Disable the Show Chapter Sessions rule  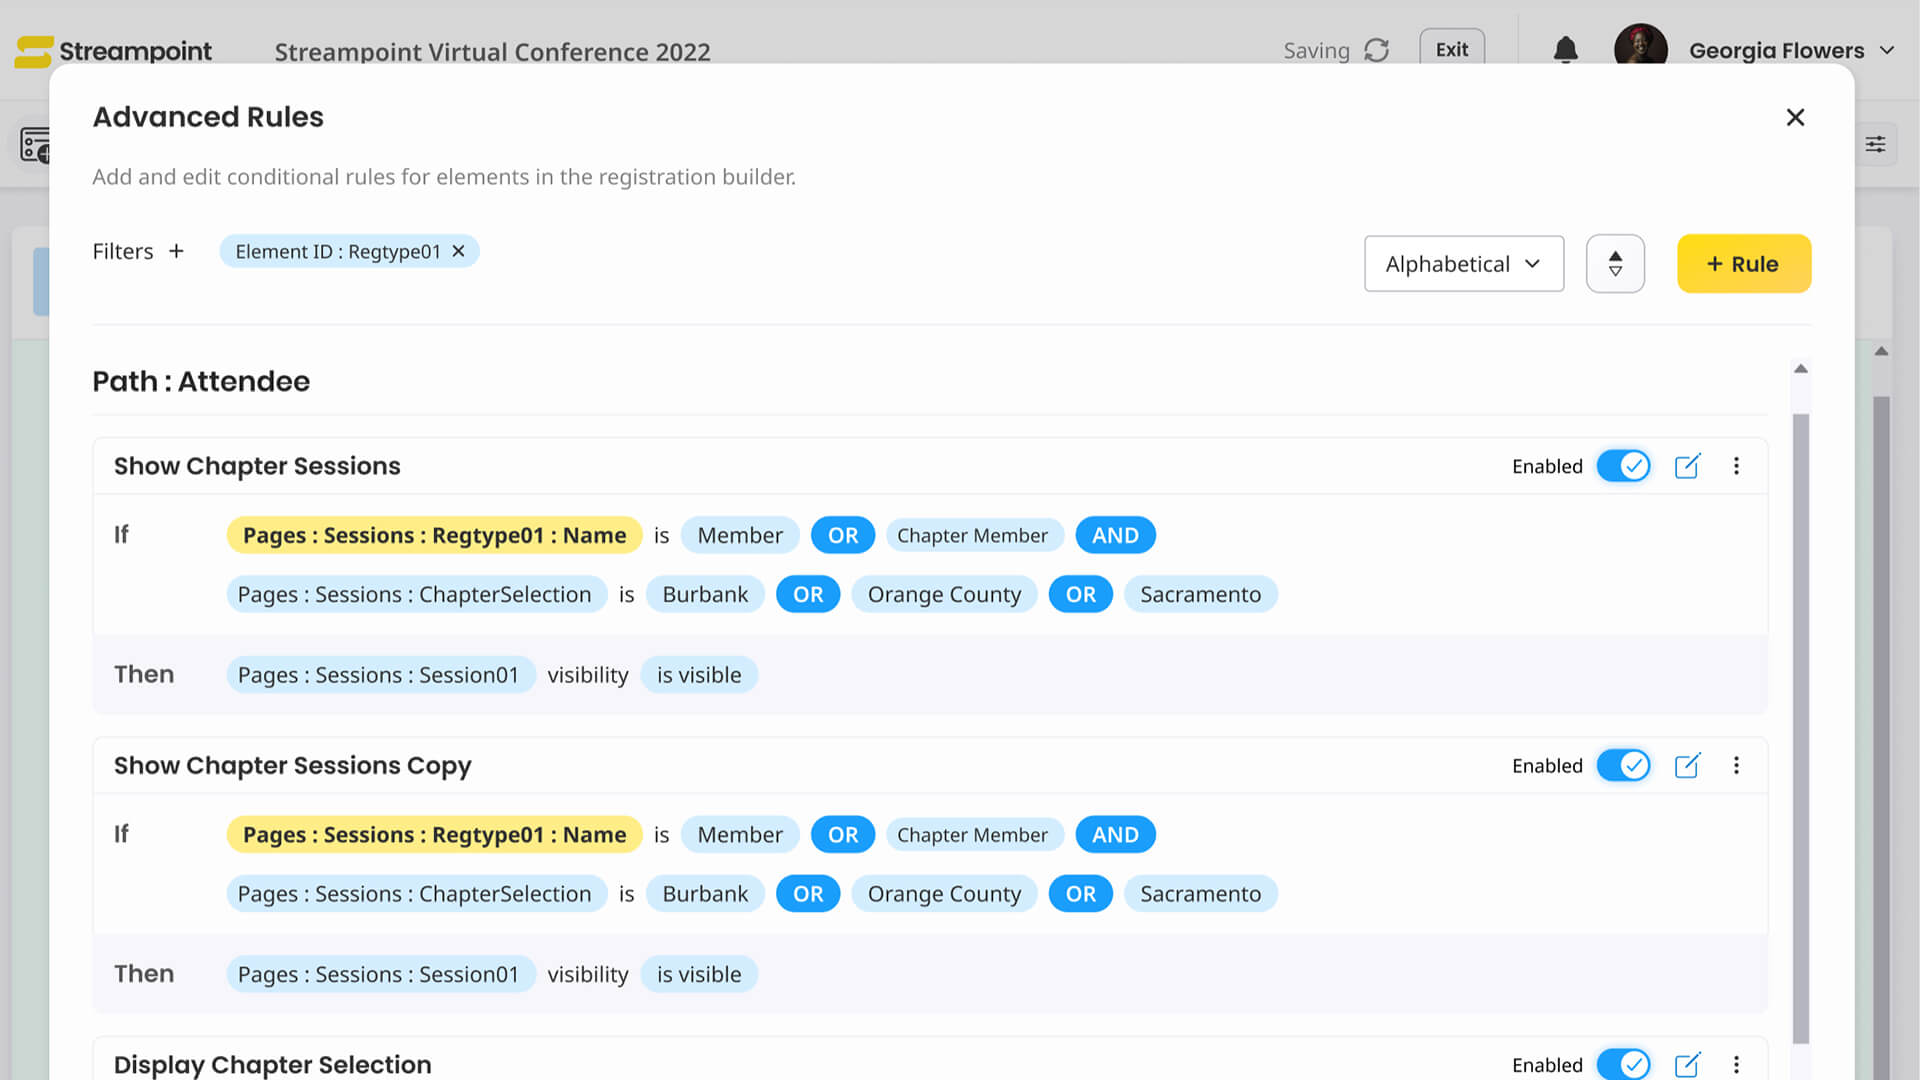point(1623,466)
